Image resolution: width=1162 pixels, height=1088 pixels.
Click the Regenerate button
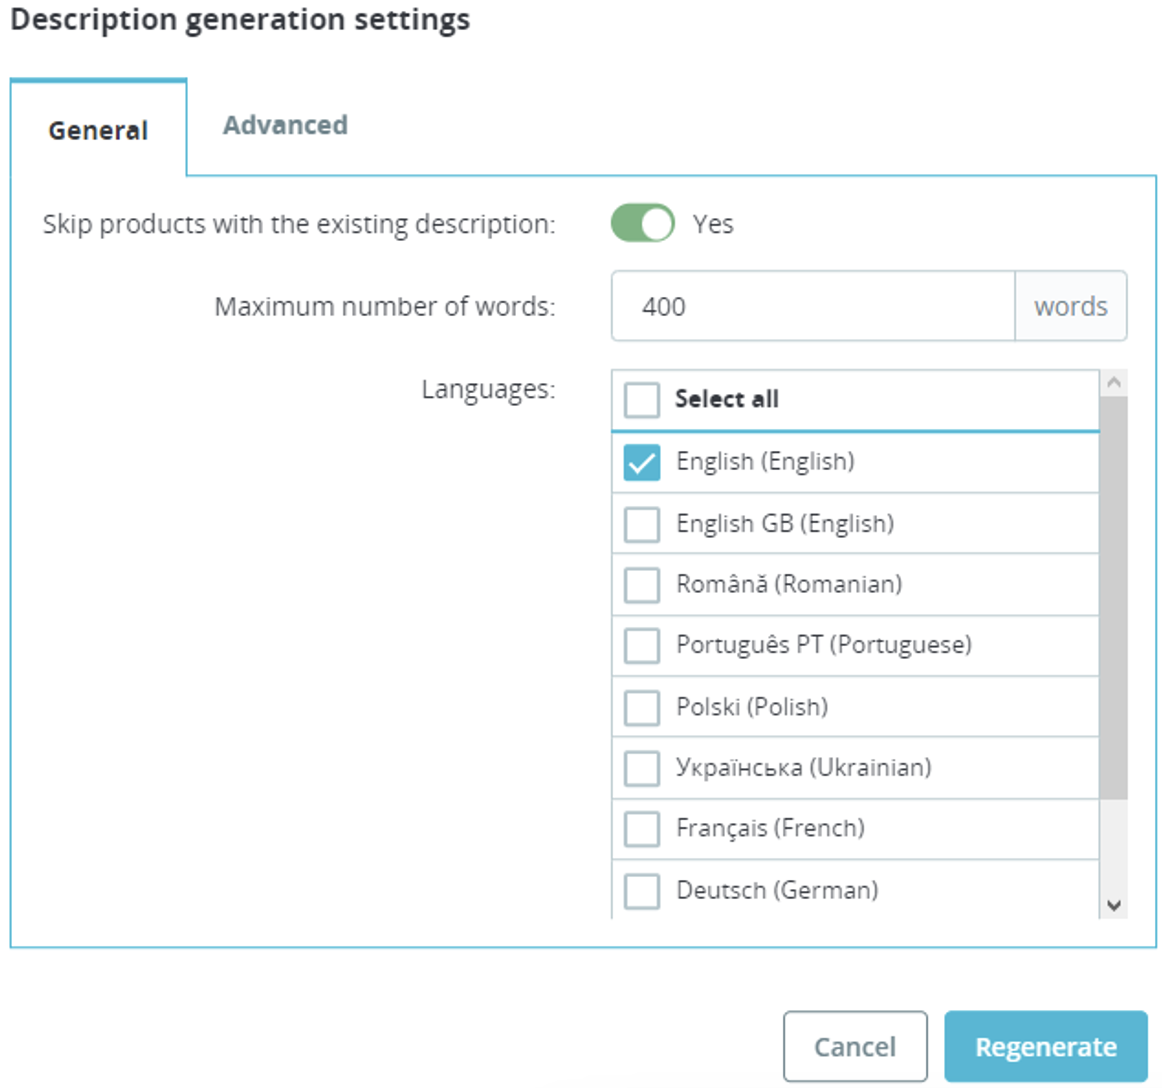pos(1046,1046)
